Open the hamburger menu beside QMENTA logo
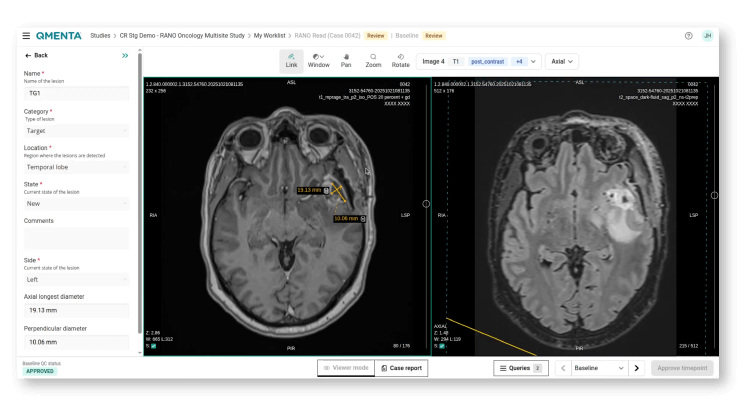Image resolution: width=748 pixels, height=402 pixels. tap(26, 35)
